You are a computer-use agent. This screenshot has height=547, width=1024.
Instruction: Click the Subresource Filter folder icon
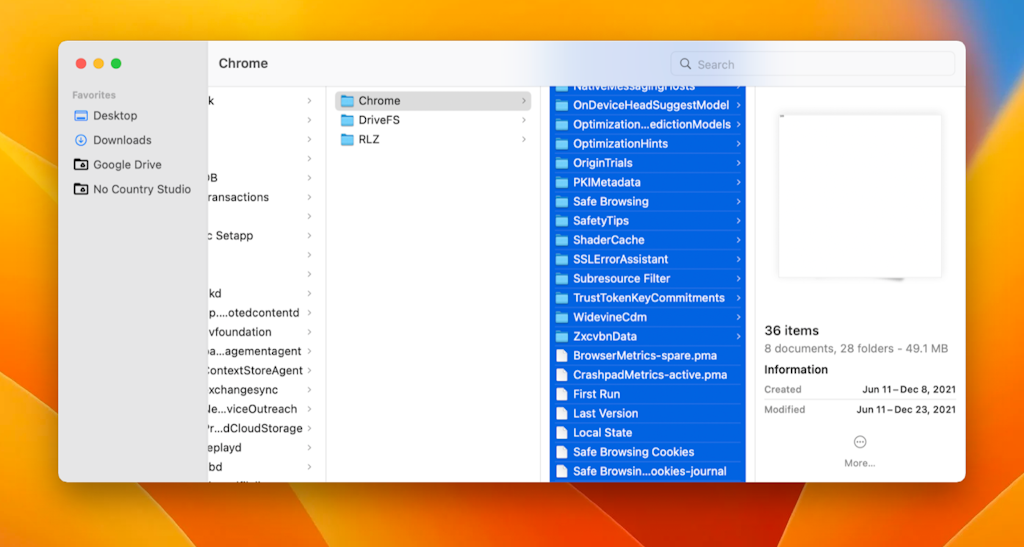tap(562, 279)
